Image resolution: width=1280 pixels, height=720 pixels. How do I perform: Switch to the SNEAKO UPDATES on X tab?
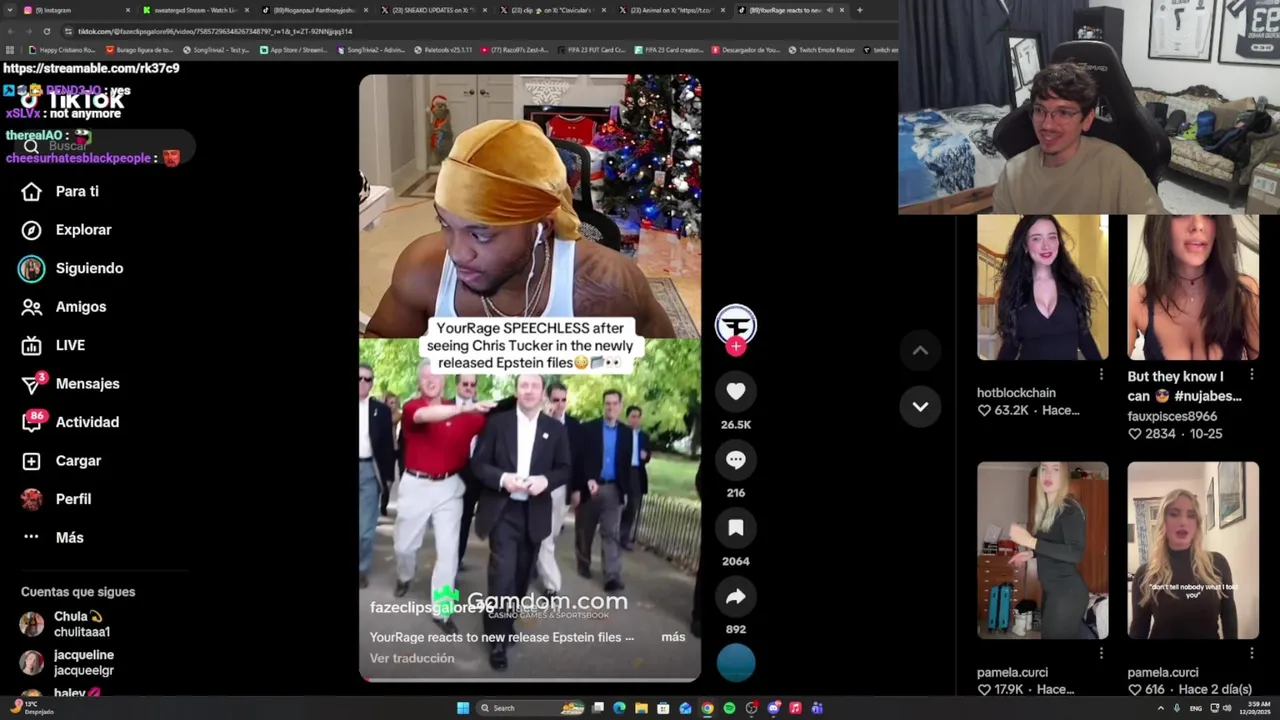432,10
